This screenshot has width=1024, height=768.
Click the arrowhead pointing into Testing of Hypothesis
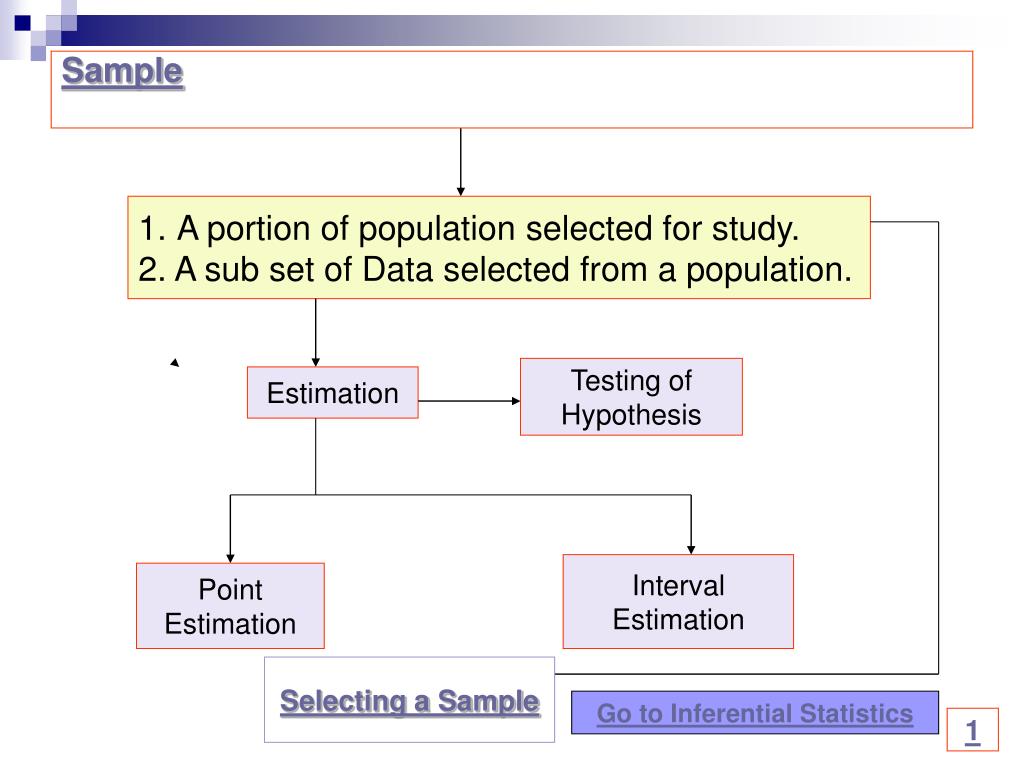click(x=515, y=401)
